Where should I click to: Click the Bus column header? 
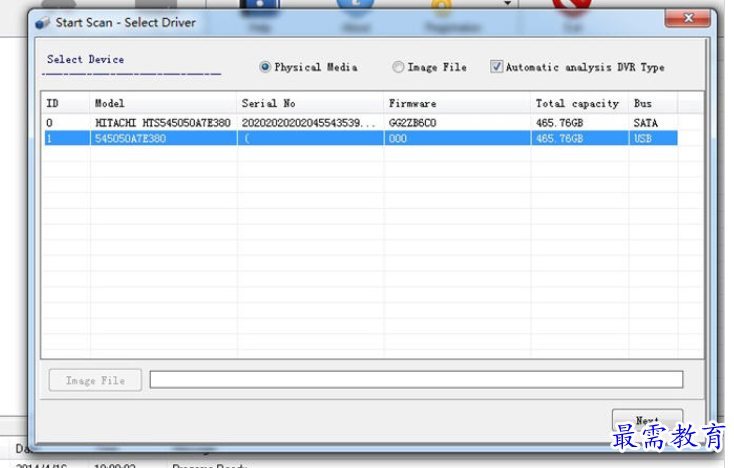pyautogui.click(x=653, y=103)
